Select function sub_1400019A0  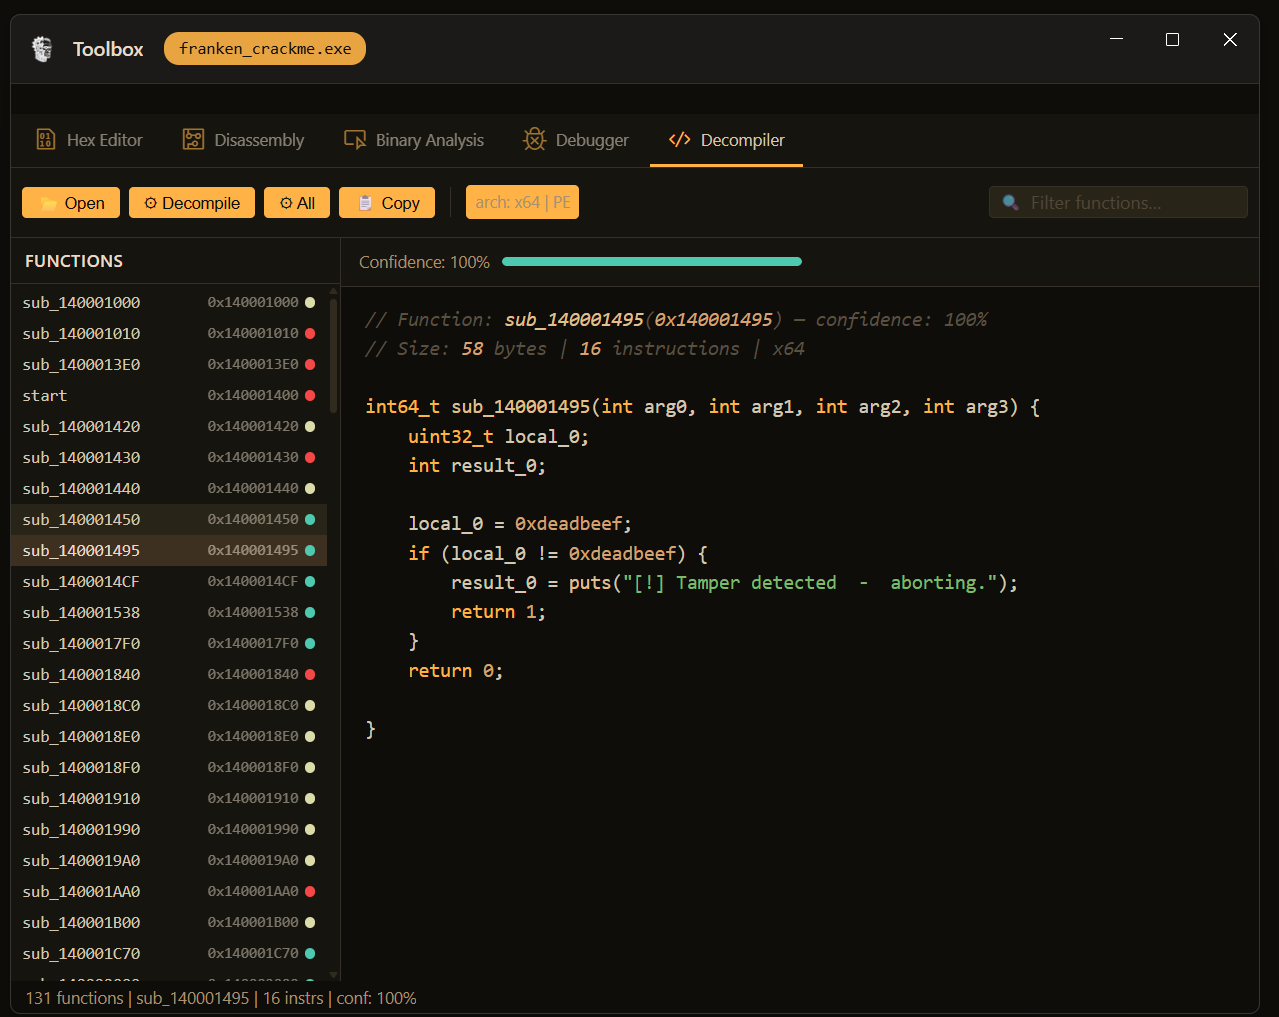coord(169,860)
